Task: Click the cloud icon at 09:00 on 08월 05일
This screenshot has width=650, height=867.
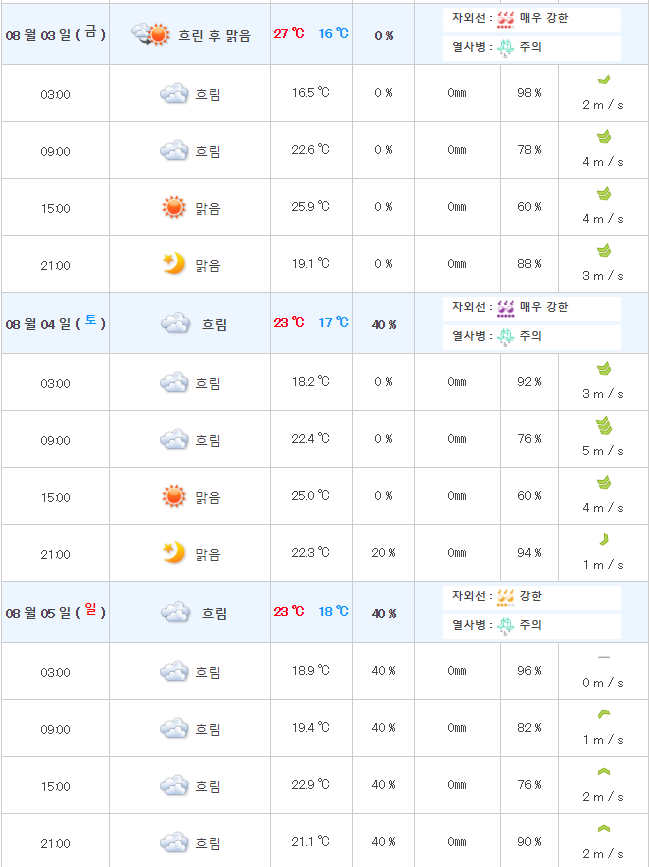Action: click(x=174, y=728)
